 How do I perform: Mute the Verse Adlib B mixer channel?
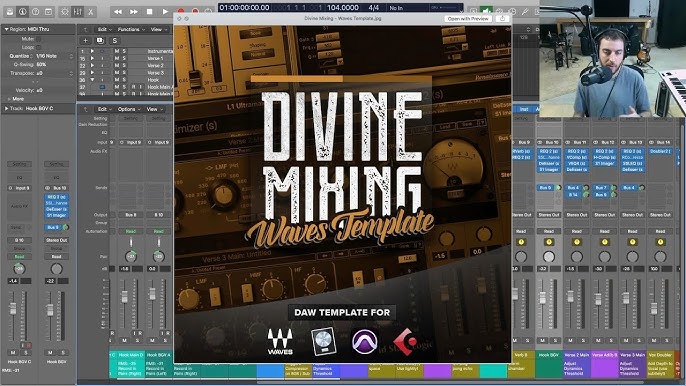pos(598,340)
